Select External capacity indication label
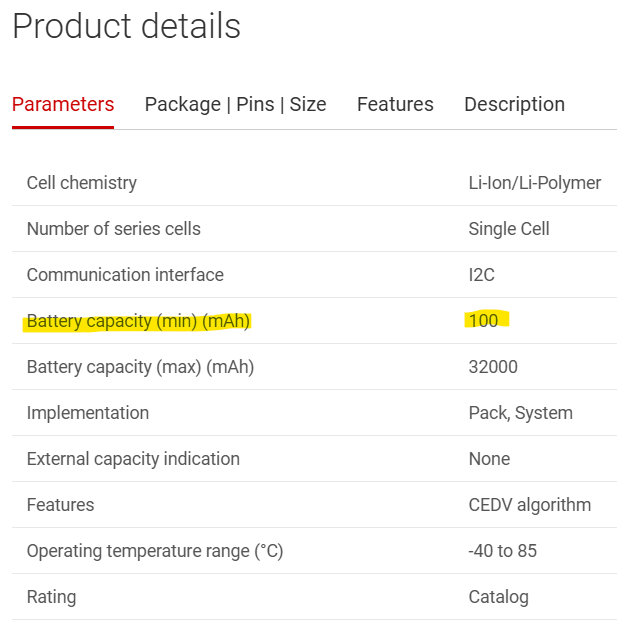The height and width of the screenshot is (621, 617). (x=133, y=459)
